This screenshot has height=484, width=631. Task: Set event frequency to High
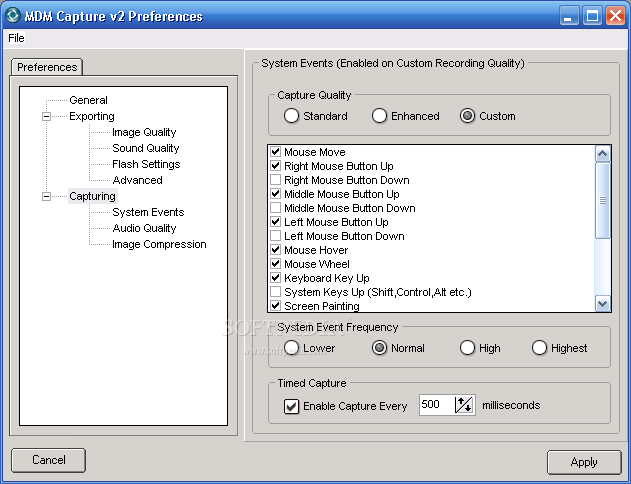(467, 348)
